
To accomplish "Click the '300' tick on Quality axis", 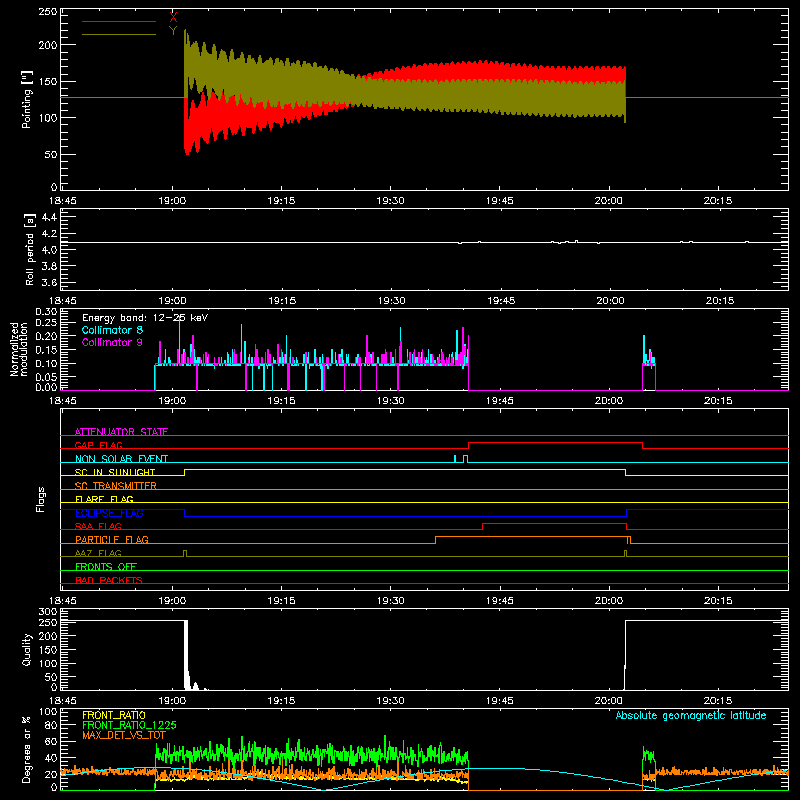I will (x=48, y=612).
